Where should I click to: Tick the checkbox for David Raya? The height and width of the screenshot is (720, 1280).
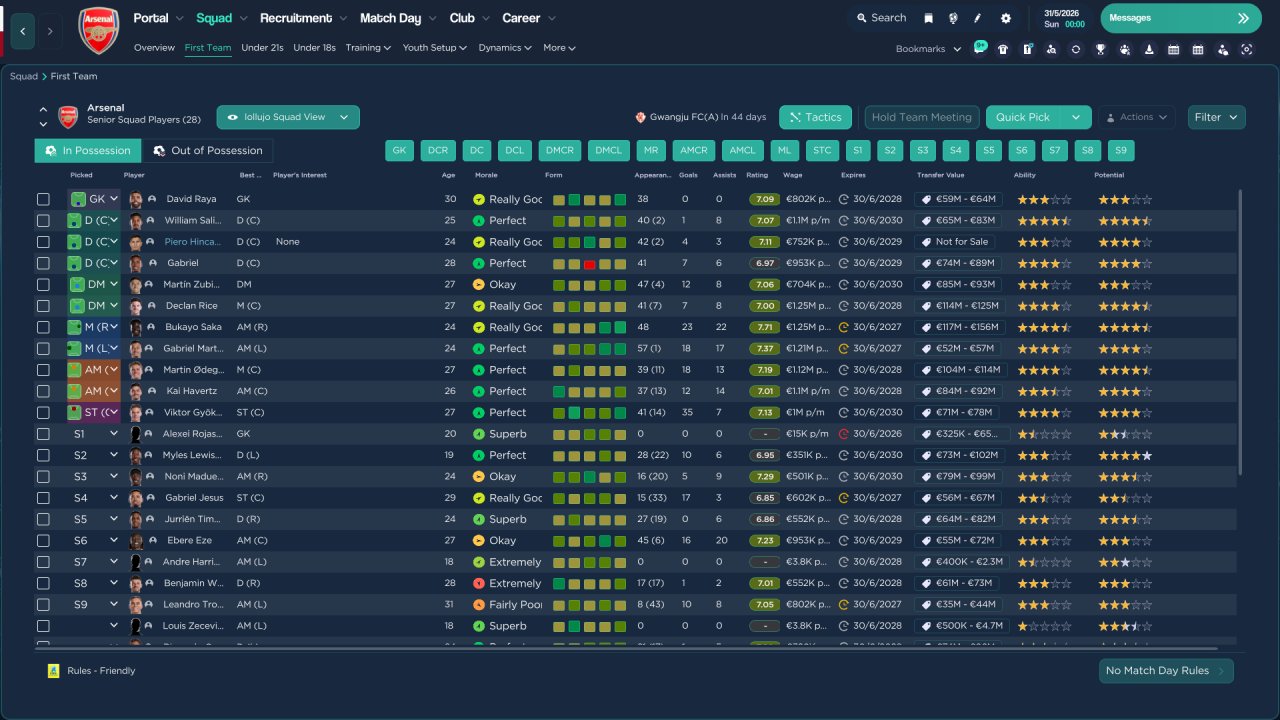pyautogui.click(x=43, y=199)
